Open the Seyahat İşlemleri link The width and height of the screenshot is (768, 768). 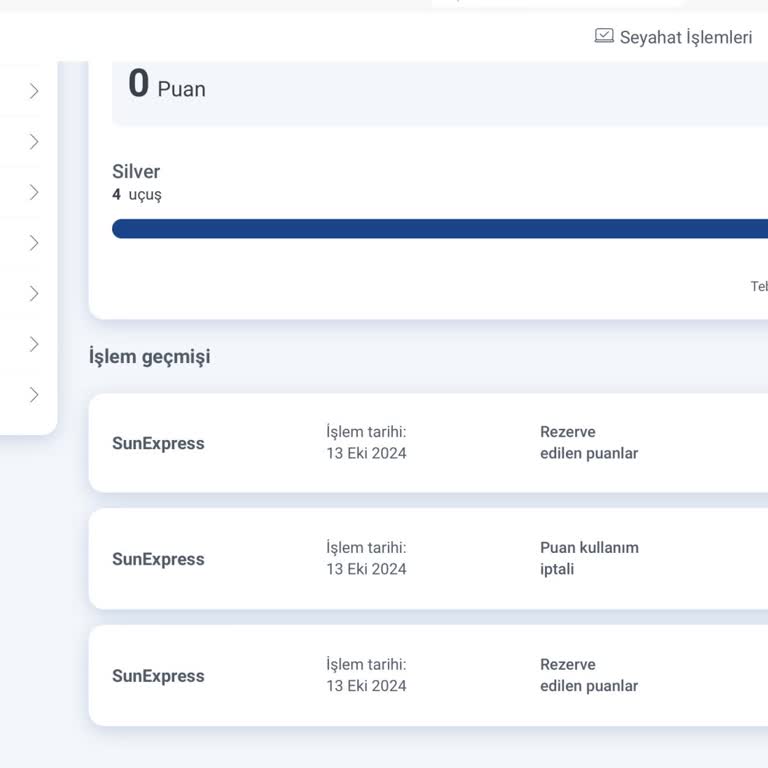[x=685, y=38]
